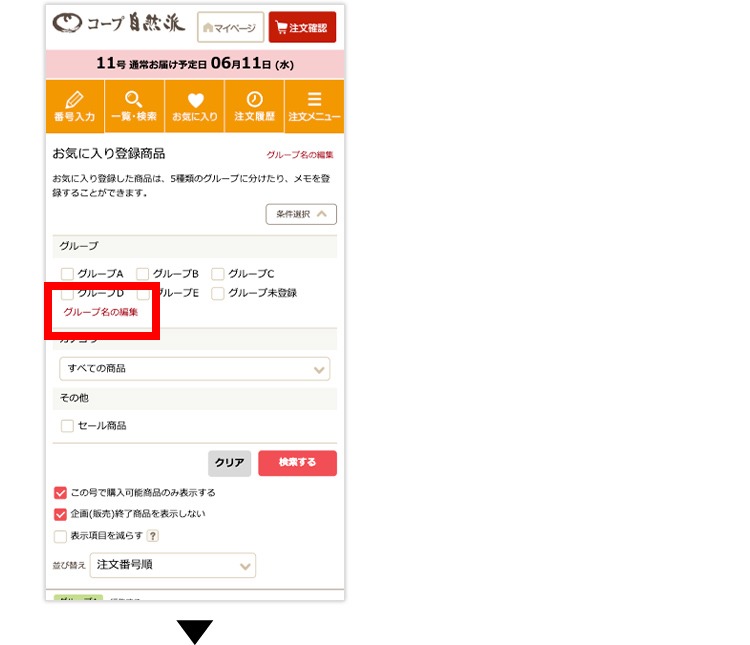Screen dimensions: 750x645
Task: Click the help question mark icon
Action: [x=153, y=536]
